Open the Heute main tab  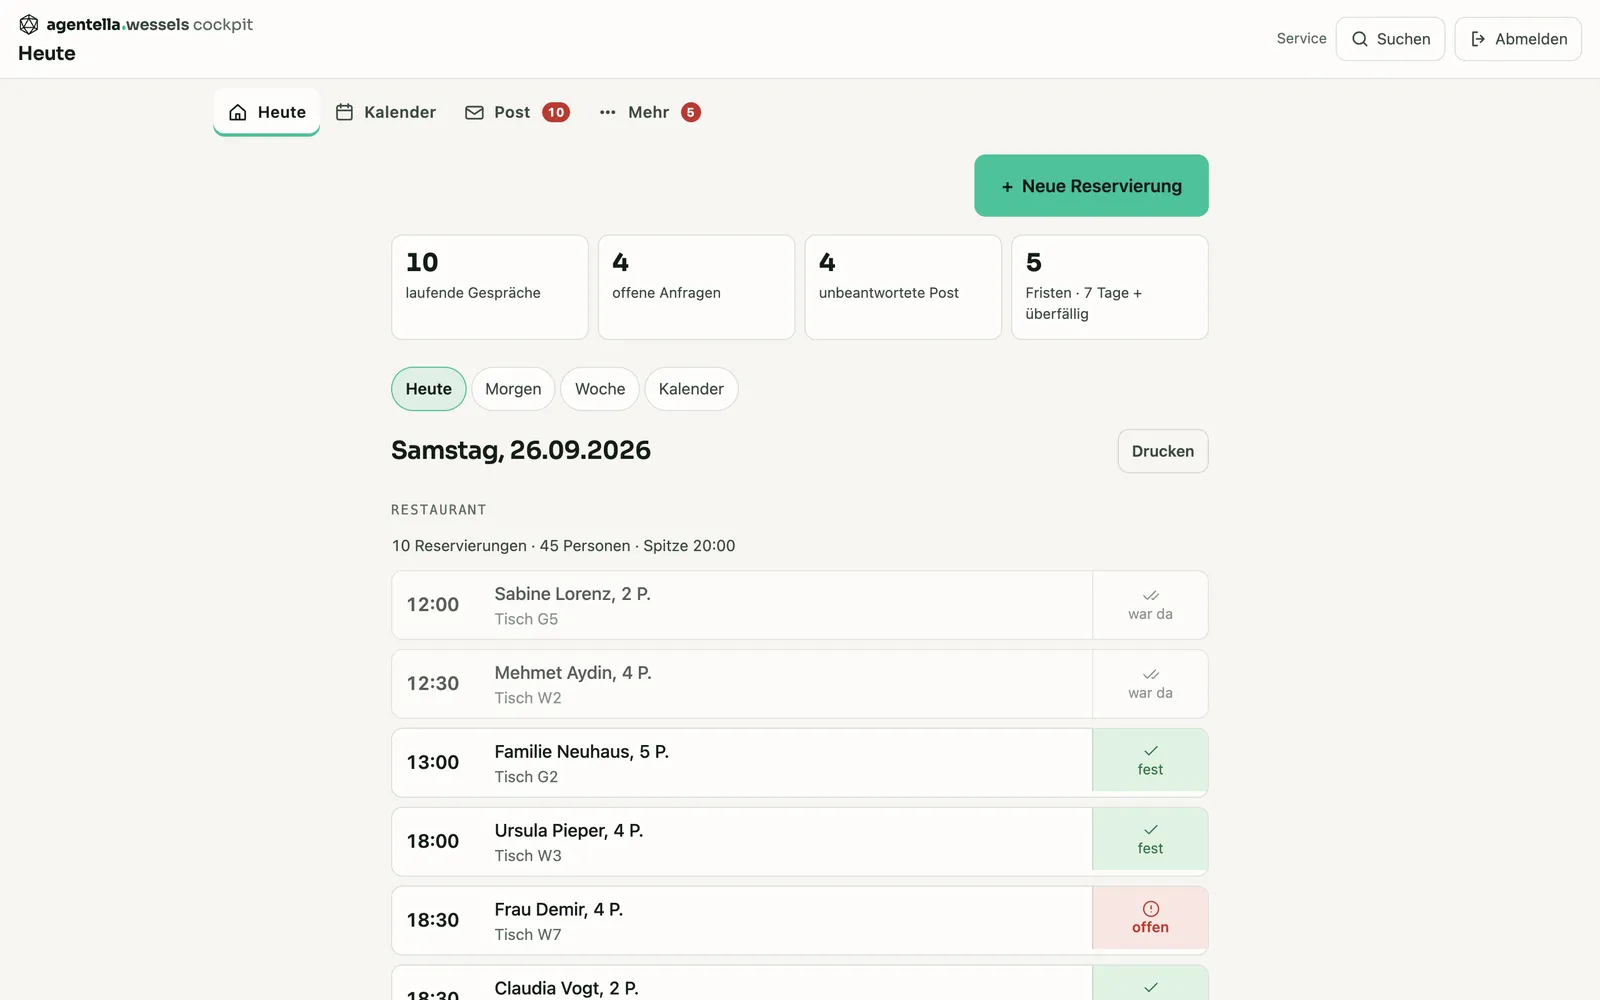pyautogui.click(x=267, y=112)
